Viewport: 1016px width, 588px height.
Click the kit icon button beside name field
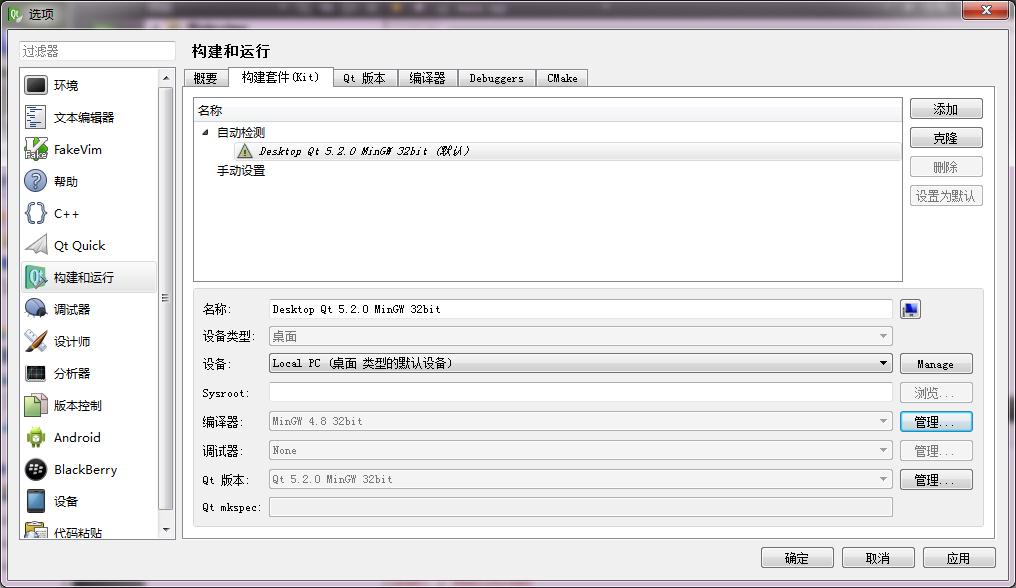coord(910,310)
